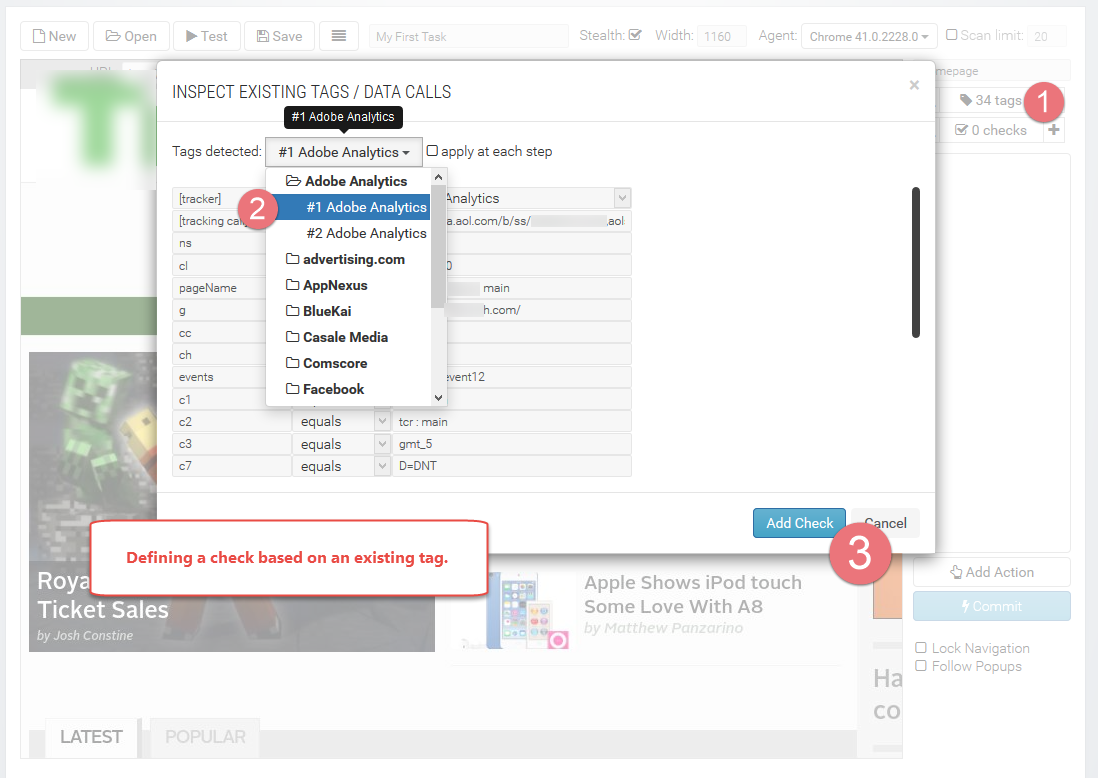The width and height of the screenshot is (1098, 778).
Task: Click author link 'Josh Constine'
Action: coord(93,636)
